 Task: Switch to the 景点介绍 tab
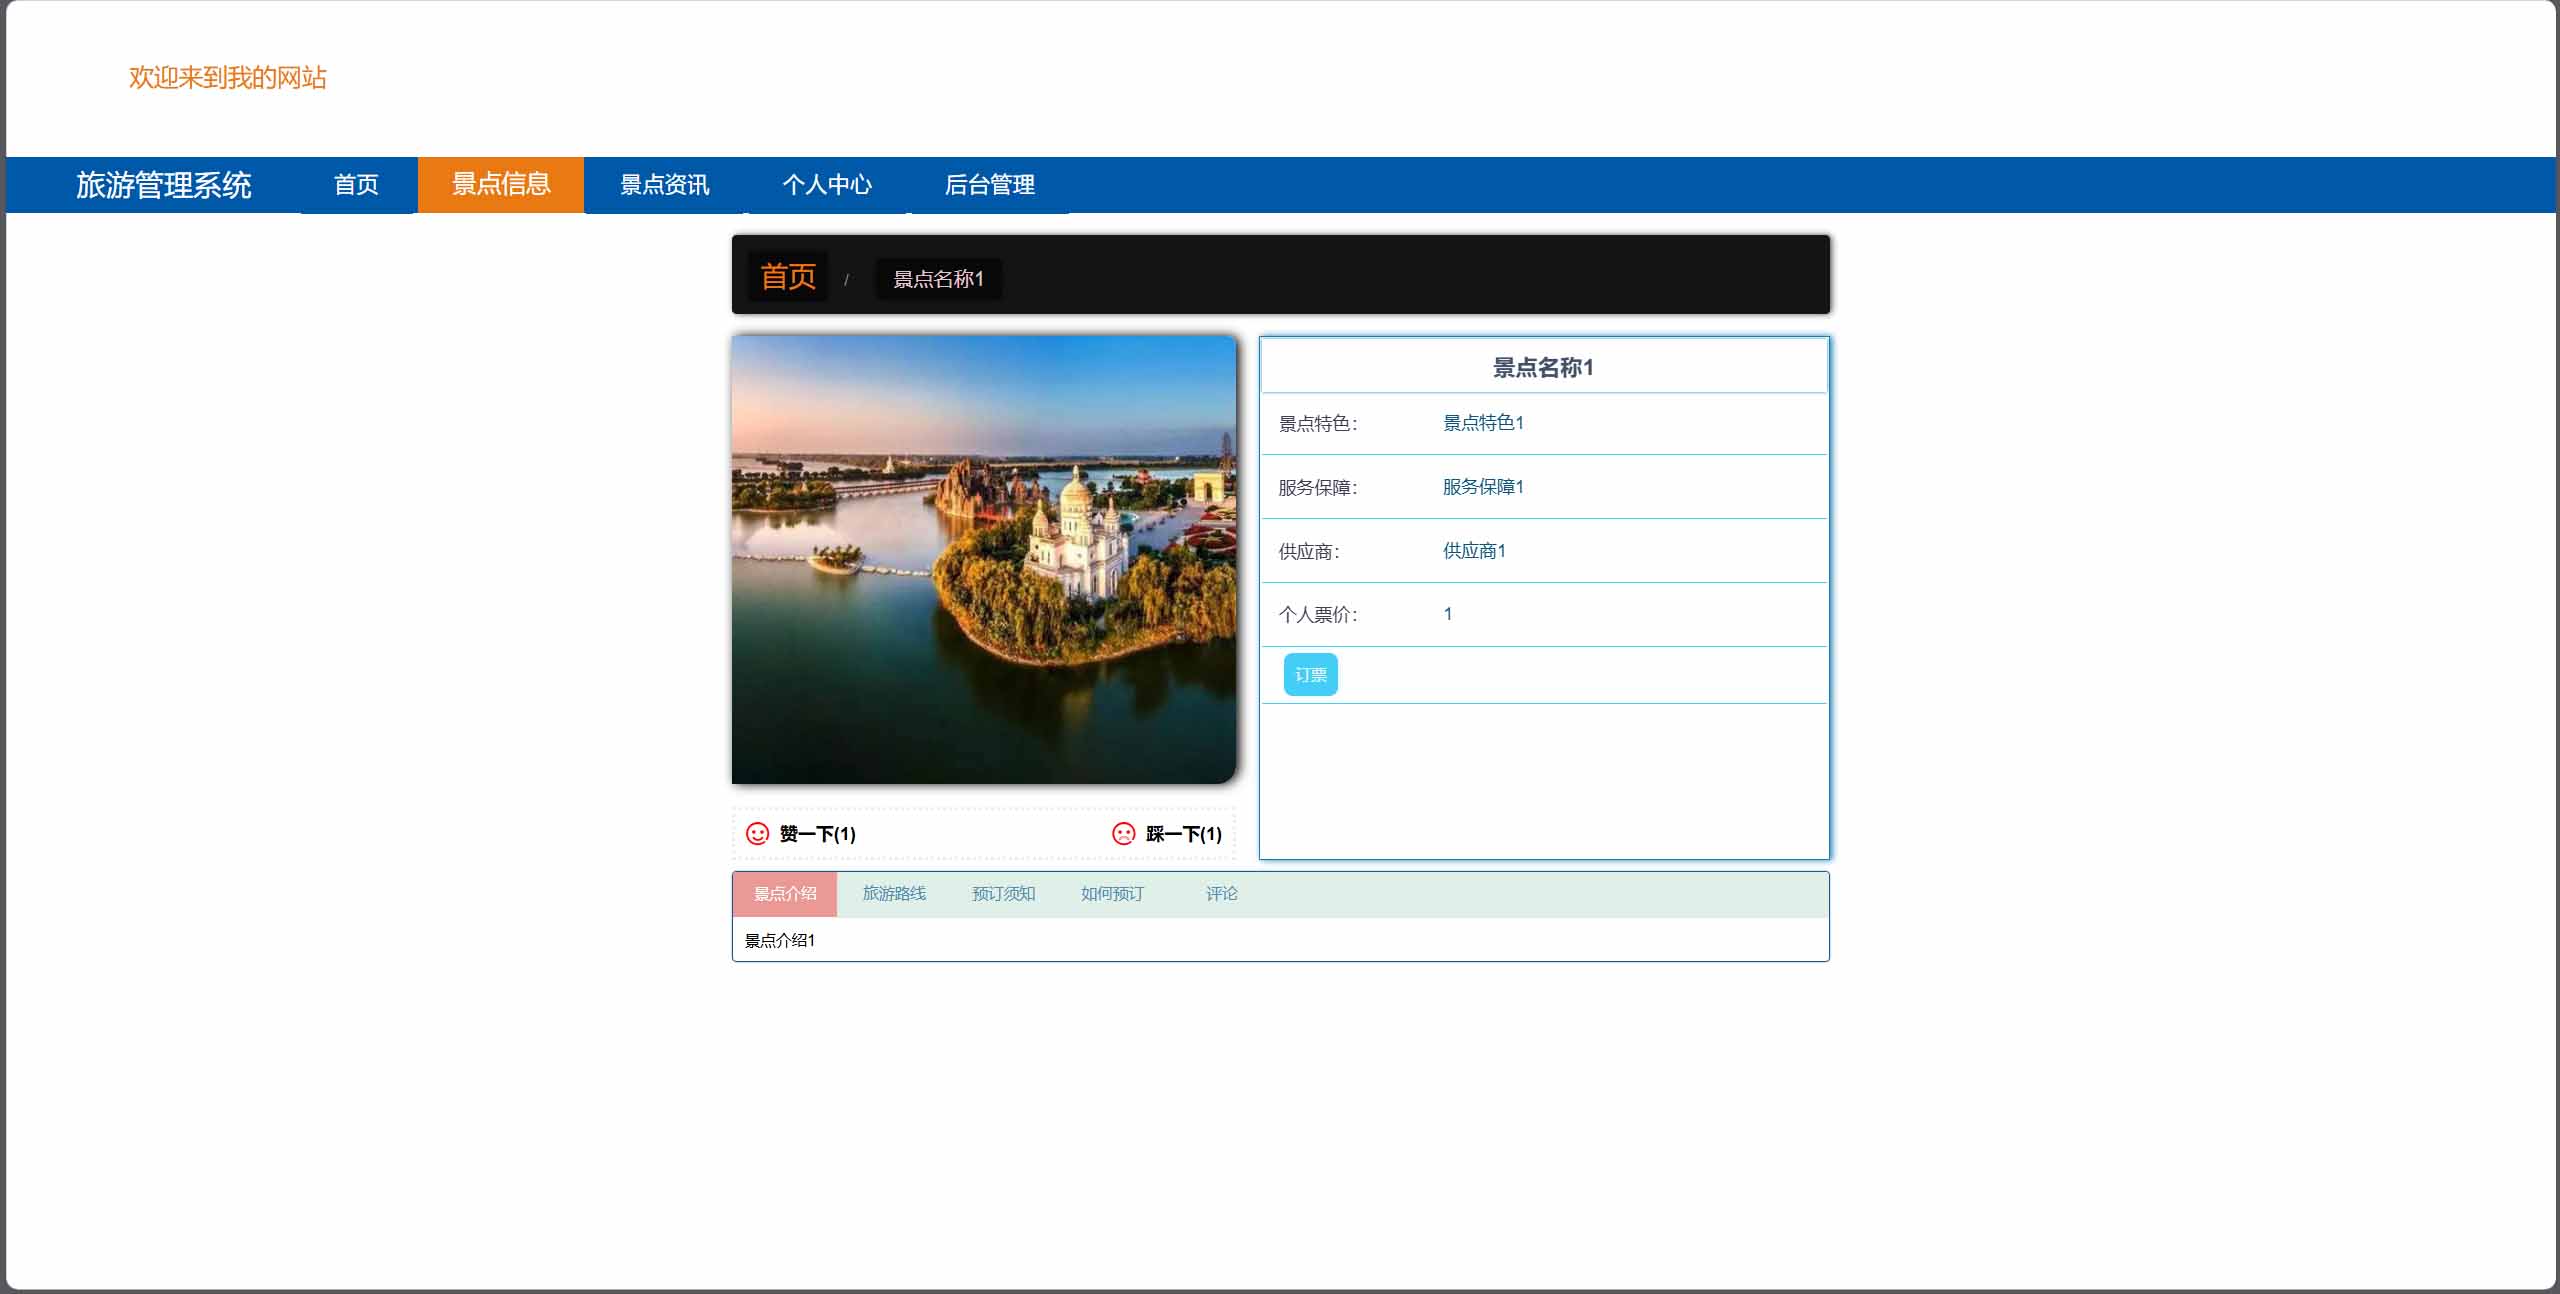(785, 894)
